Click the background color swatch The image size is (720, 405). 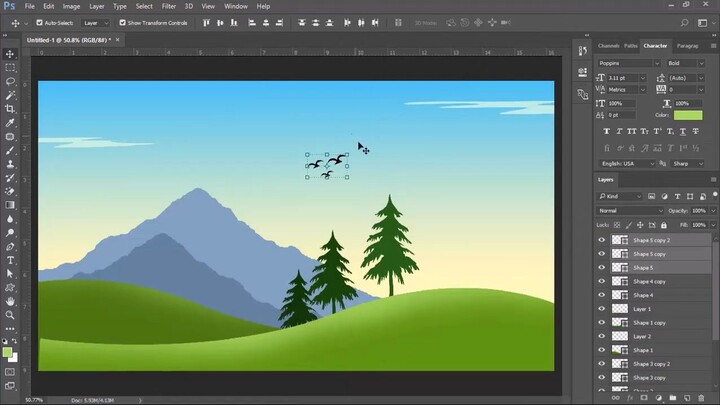click(x=14, y=359)
